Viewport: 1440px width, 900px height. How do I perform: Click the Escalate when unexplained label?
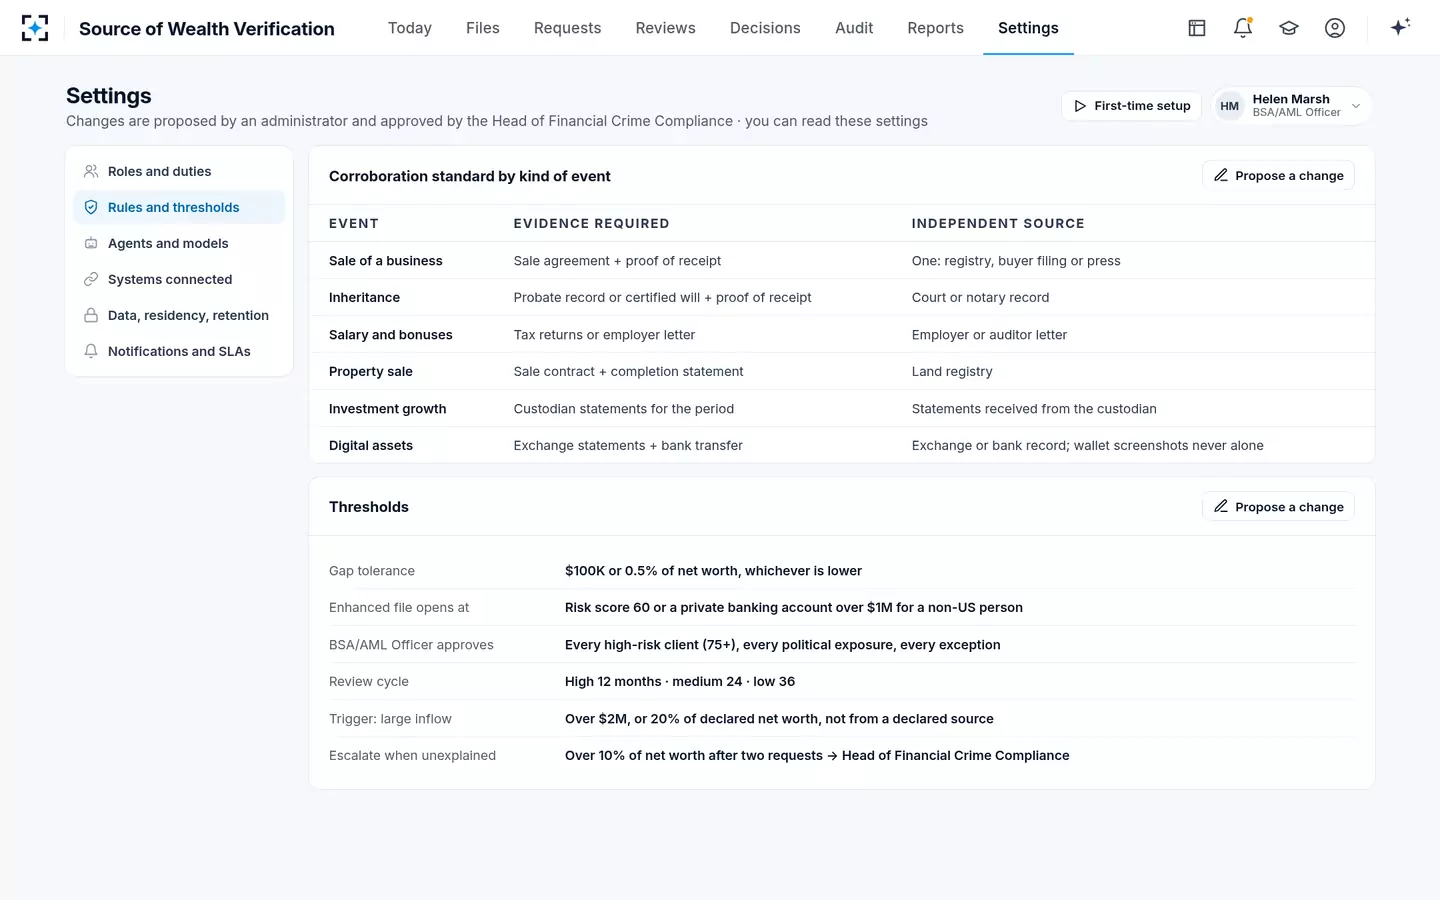click(x=412, y=756)
